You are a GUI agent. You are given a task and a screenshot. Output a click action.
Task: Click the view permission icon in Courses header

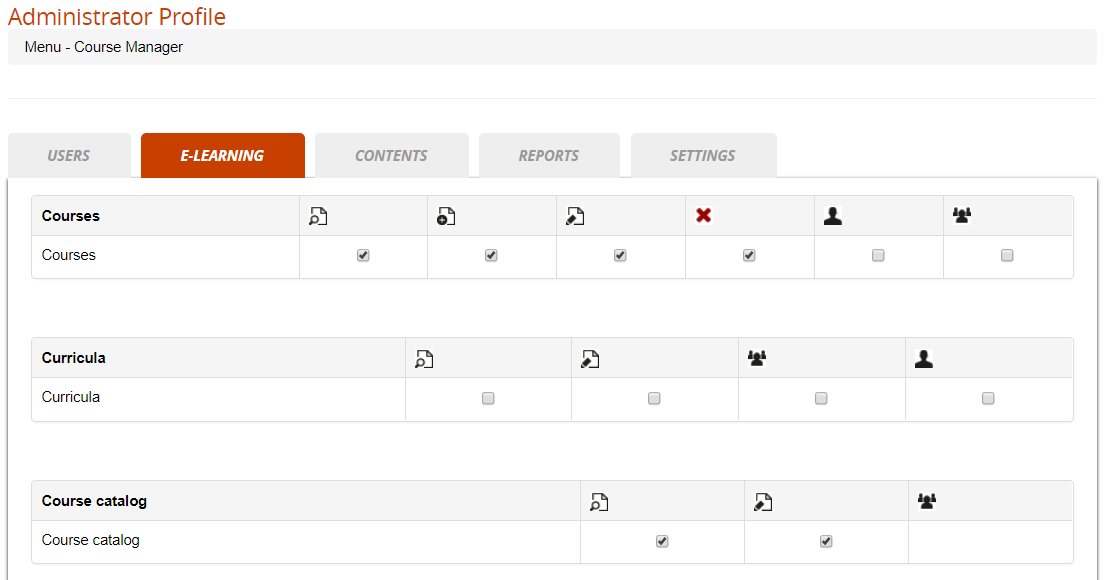coord(318,215)
